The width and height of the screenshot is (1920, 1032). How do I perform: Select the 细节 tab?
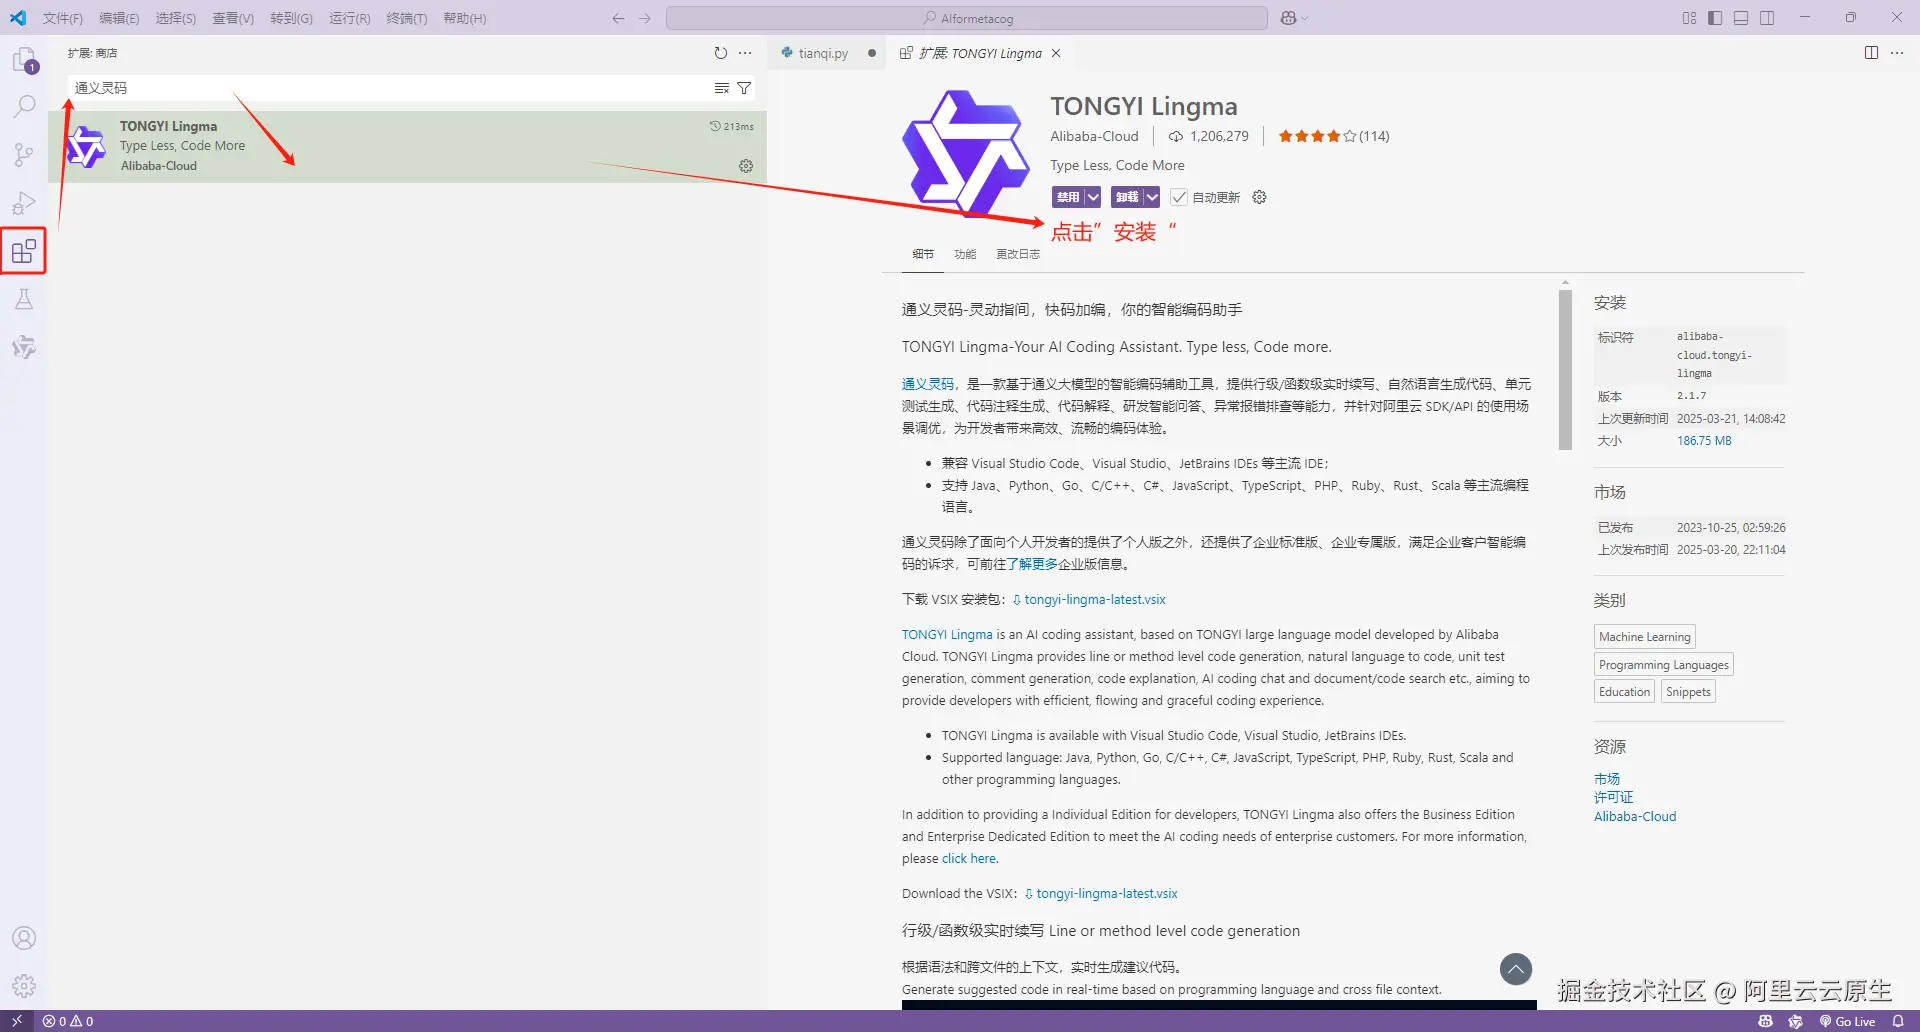tap(923, 254)
